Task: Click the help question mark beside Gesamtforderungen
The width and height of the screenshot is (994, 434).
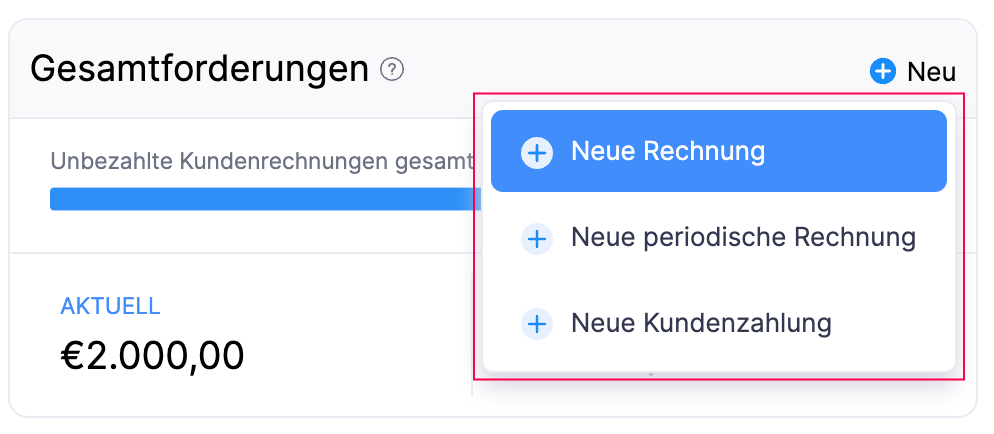Action: pyautogui.click(x=392, y=70)
